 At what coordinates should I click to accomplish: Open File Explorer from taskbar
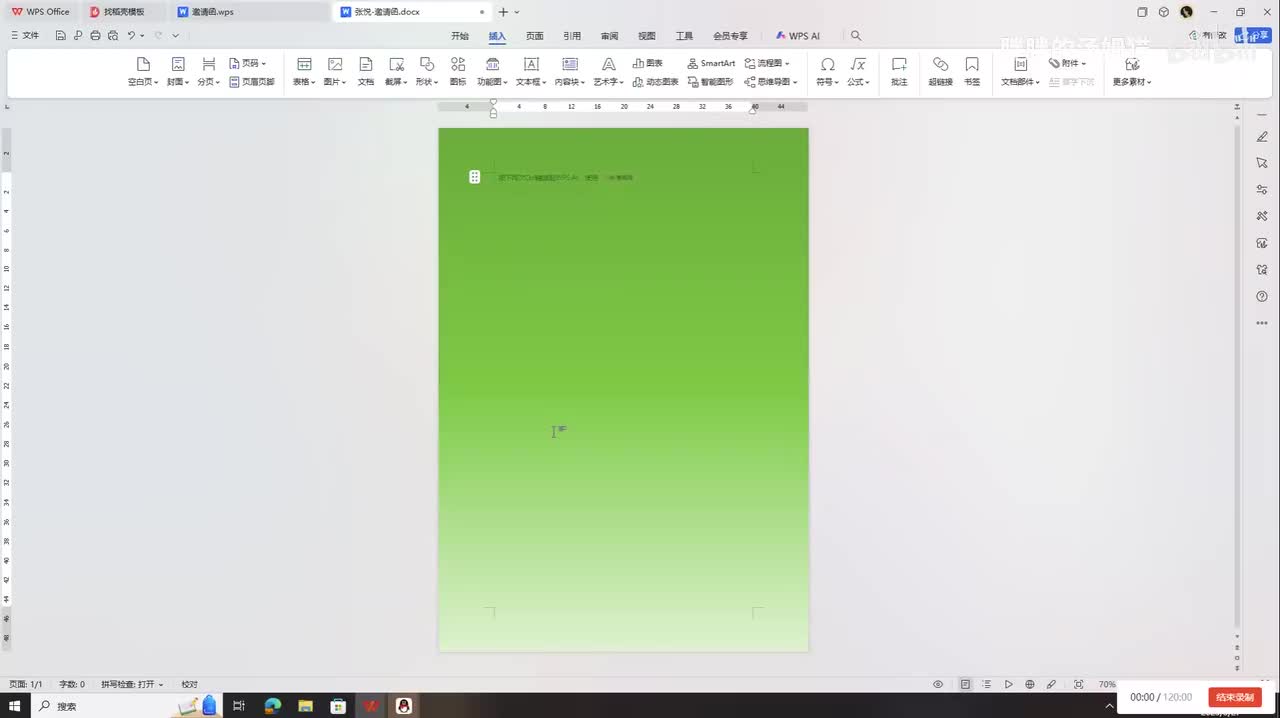306,706
